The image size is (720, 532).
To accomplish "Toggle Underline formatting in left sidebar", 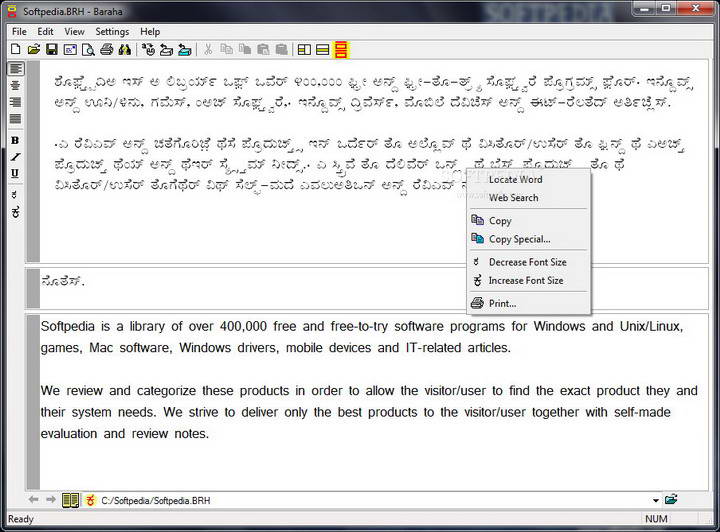I will pos(15,173).
